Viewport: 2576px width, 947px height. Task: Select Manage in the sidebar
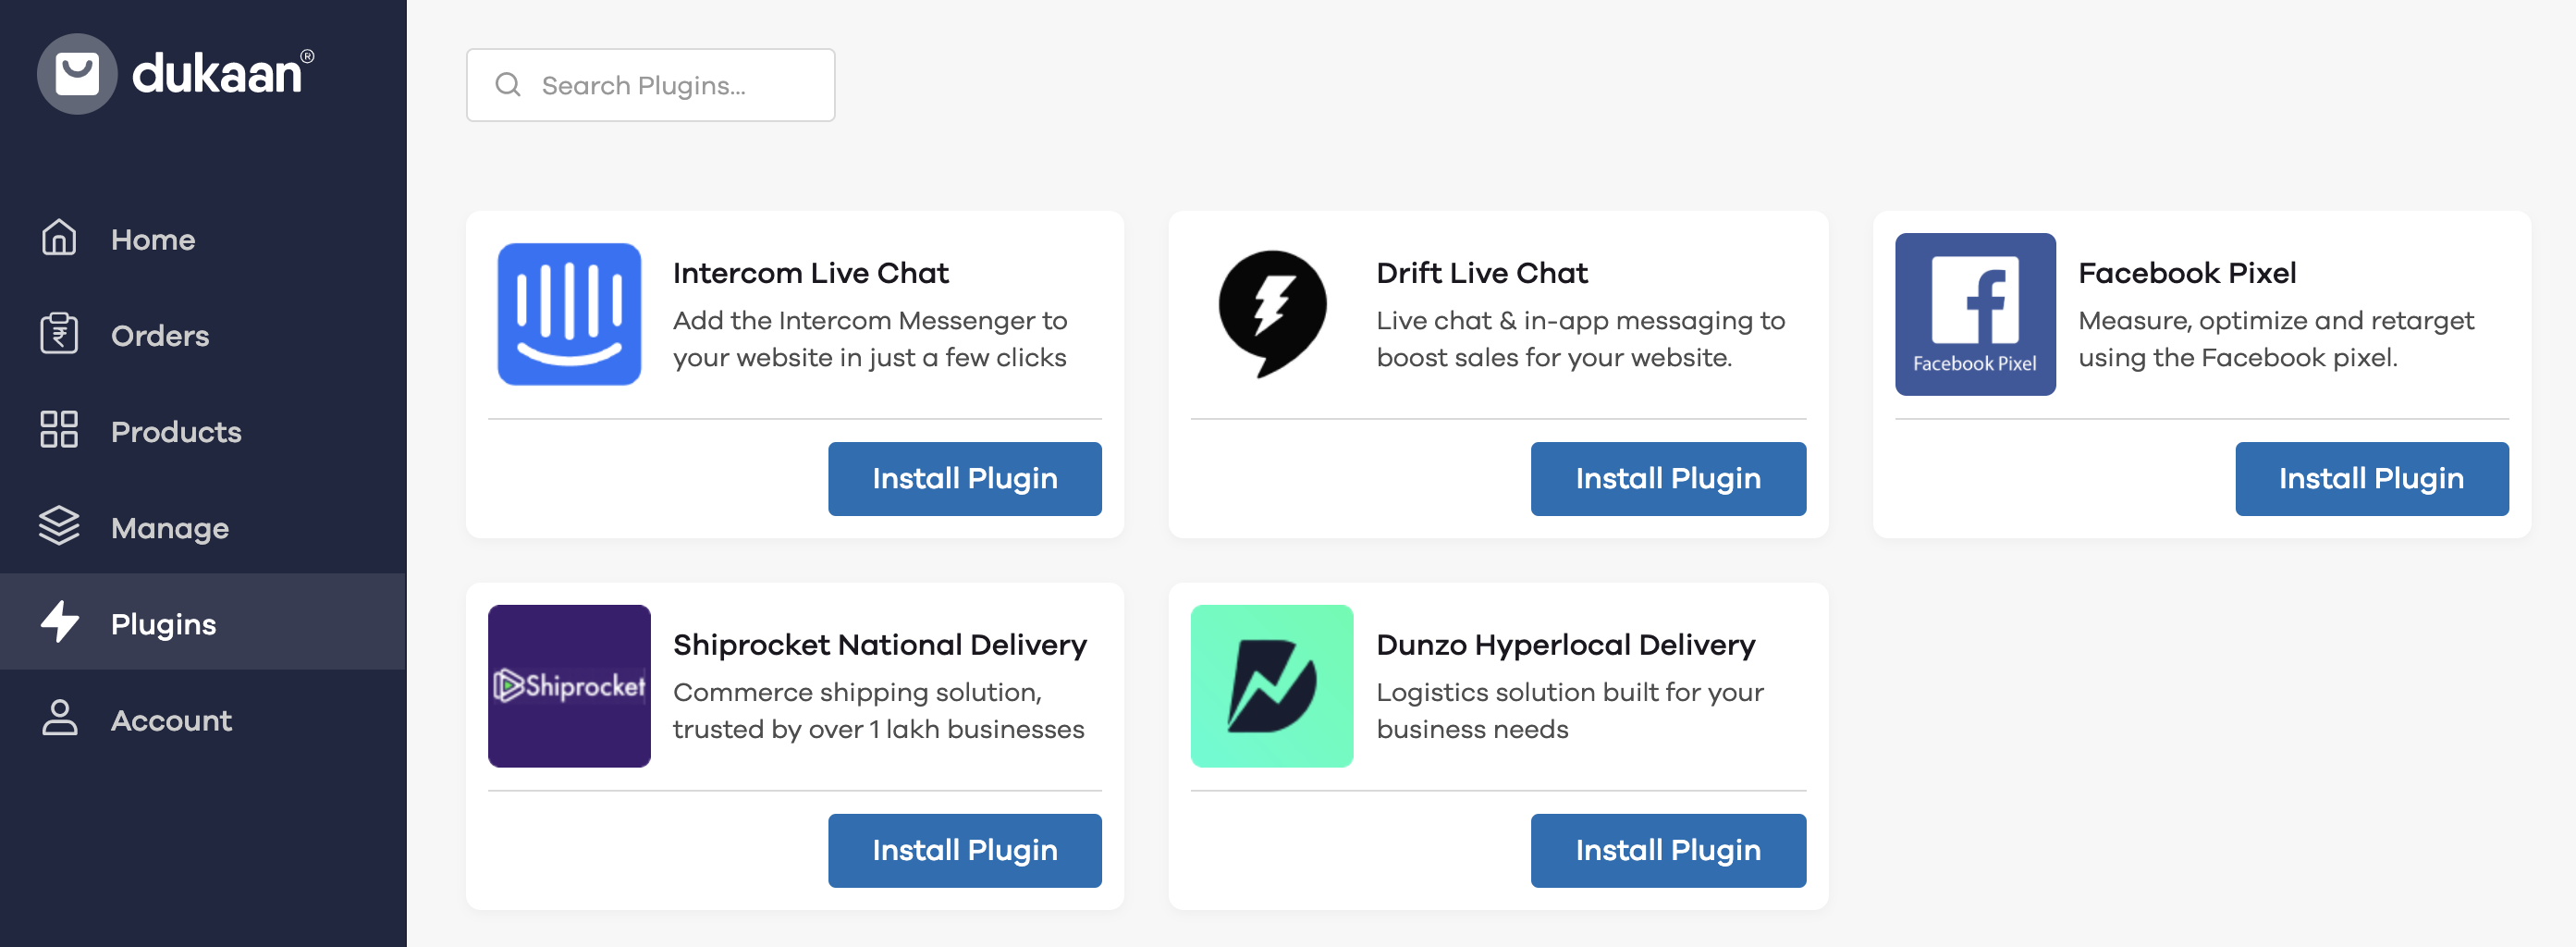(203, 527)
